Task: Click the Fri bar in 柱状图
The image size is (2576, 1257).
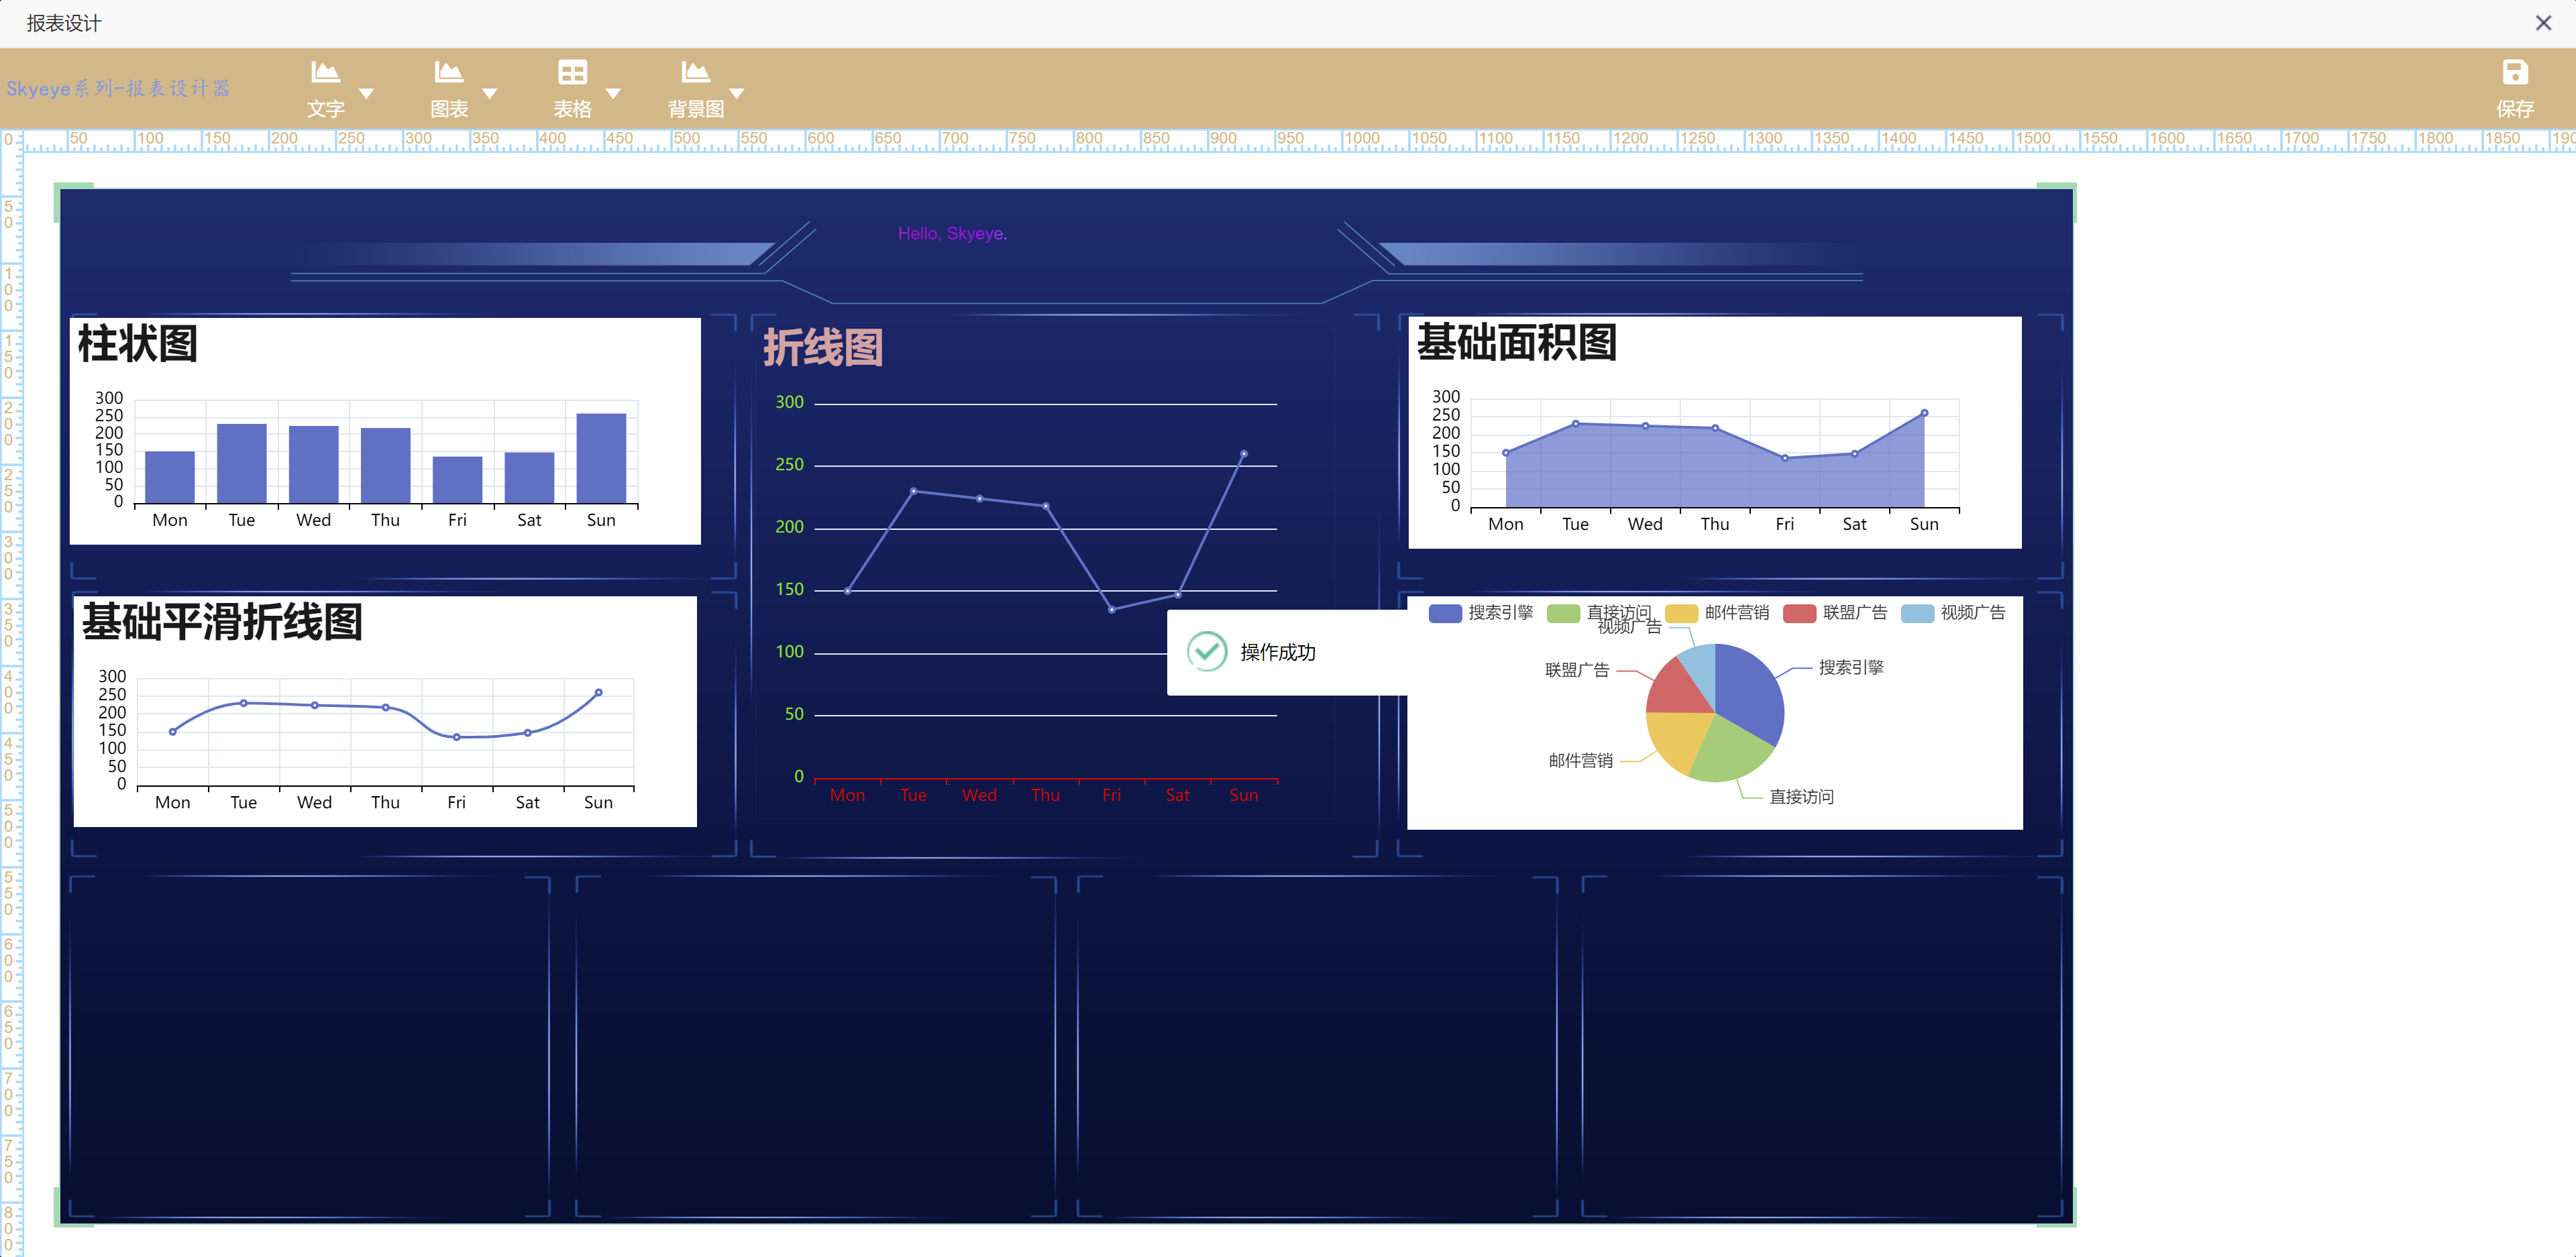Action: [457, 480]
